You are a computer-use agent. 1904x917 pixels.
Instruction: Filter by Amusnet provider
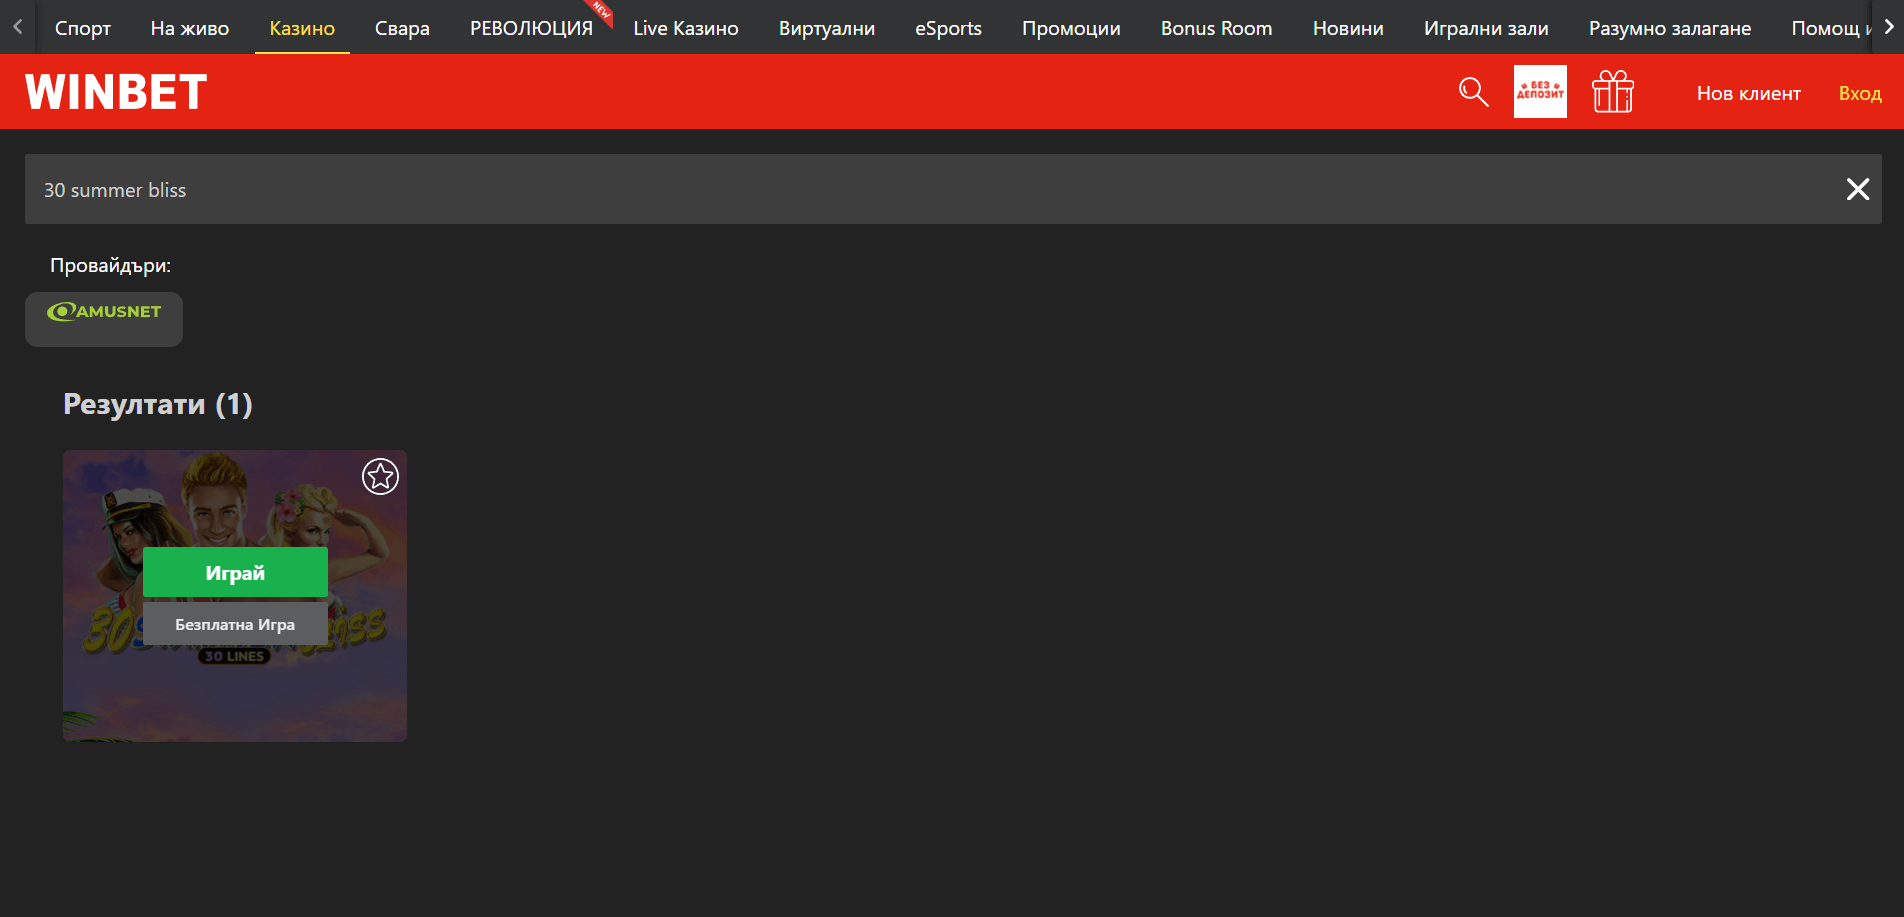pyautogui.click(x=104, y=319)
